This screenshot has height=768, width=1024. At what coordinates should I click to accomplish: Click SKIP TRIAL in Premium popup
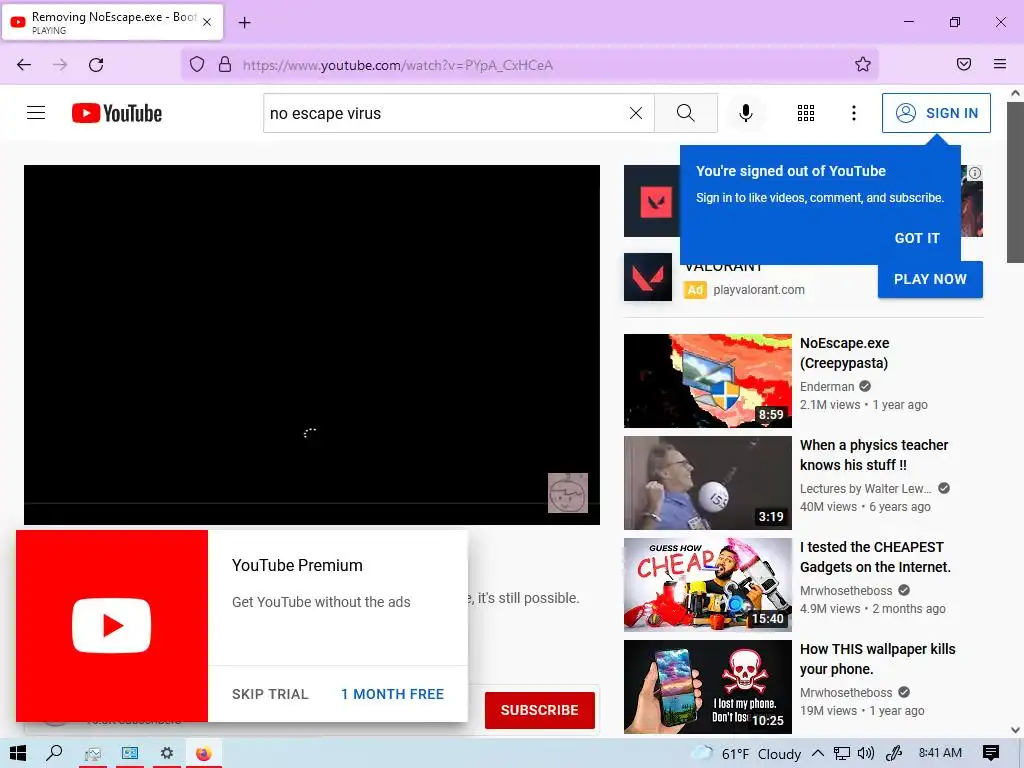270,694
